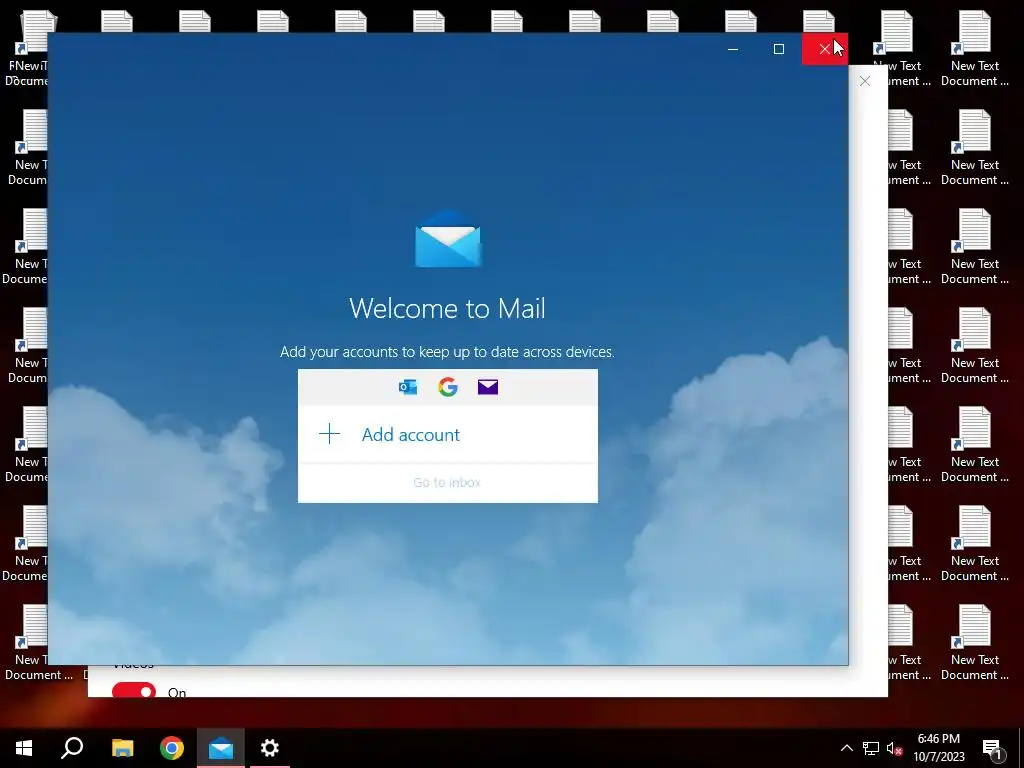The image size is (1024, 768).
Task: Click the Welcome to Mail heading
Action: (x=447, y=308)
